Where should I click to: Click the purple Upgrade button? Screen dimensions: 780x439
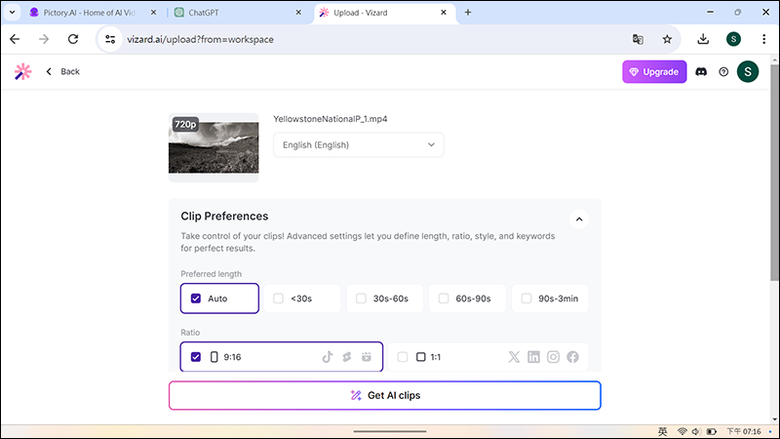click(x=654, y=72)
